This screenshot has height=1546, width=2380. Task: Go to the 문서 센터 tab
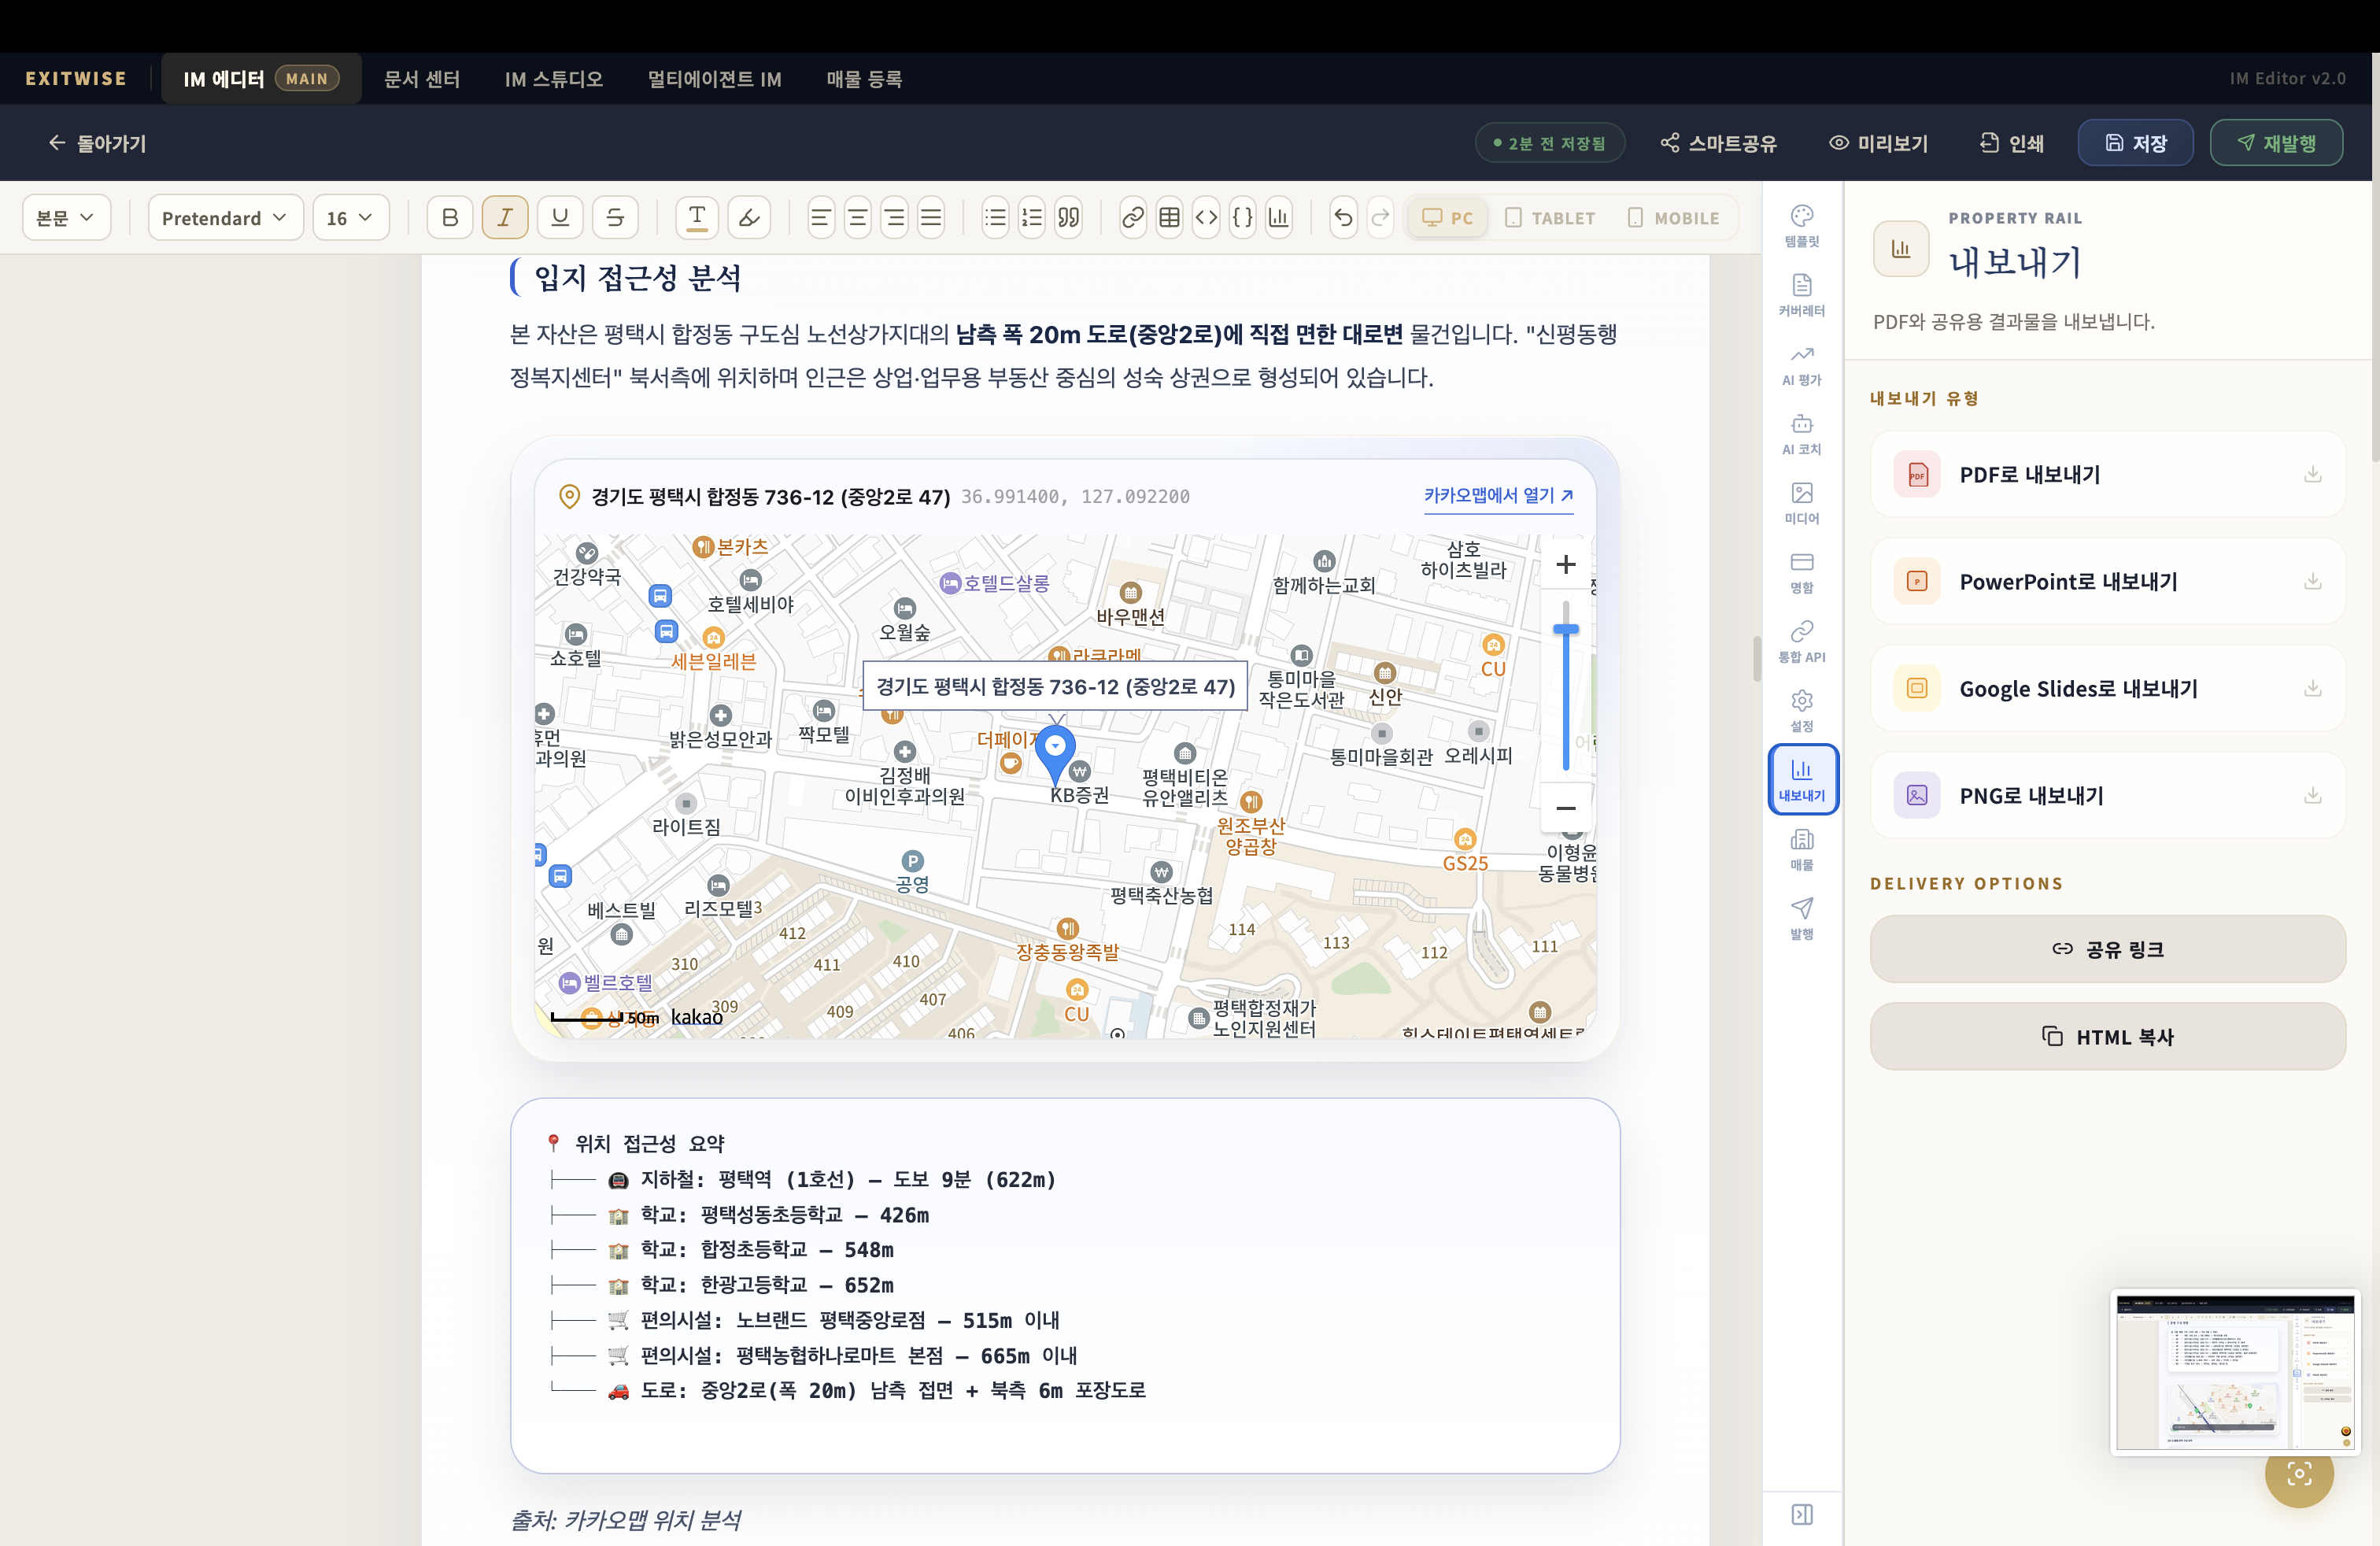(422, 79)
